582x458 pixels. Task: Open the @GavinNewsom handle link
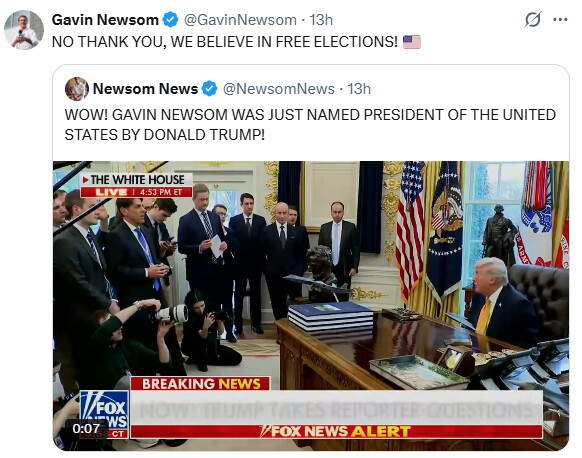pyautogui.click(x=240, y=20)
